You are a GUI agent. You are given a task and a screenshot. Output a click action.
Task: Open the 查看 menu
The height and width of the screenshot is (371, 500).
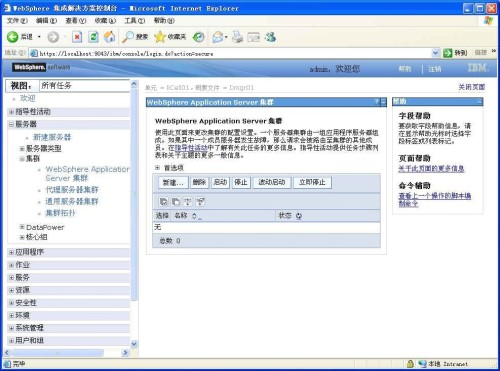76,21
